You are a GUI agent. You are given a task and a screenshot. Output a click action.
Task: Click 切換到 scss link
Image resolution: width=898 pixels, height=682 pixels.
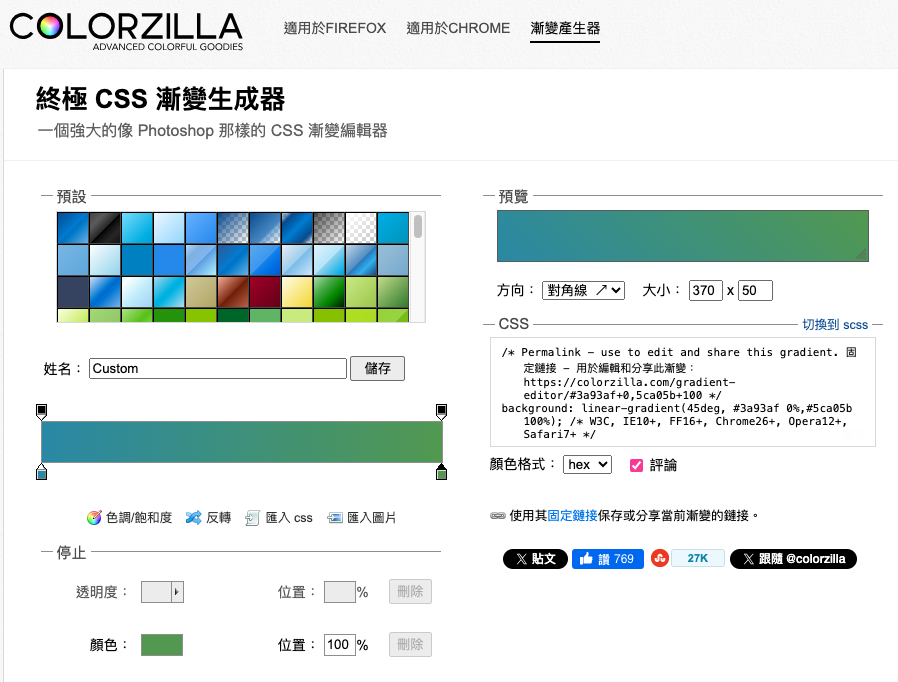835,325
